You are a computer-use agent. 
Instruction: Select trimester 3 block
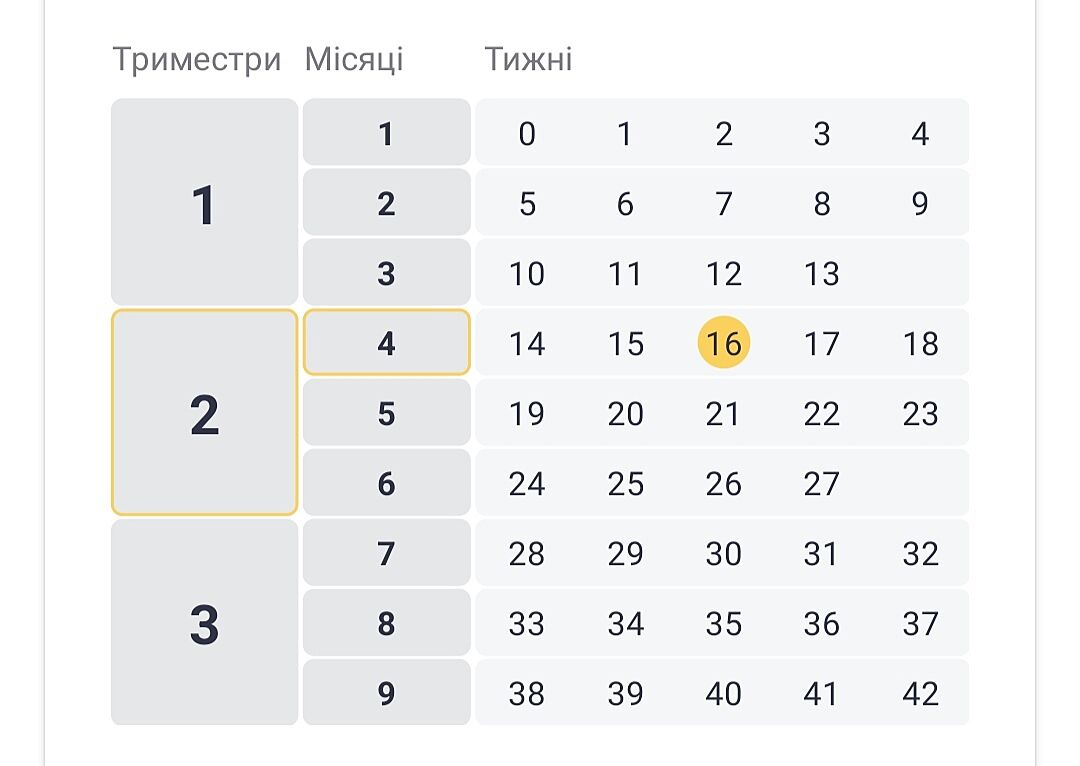pyautogui.click(x=204, y=623)
